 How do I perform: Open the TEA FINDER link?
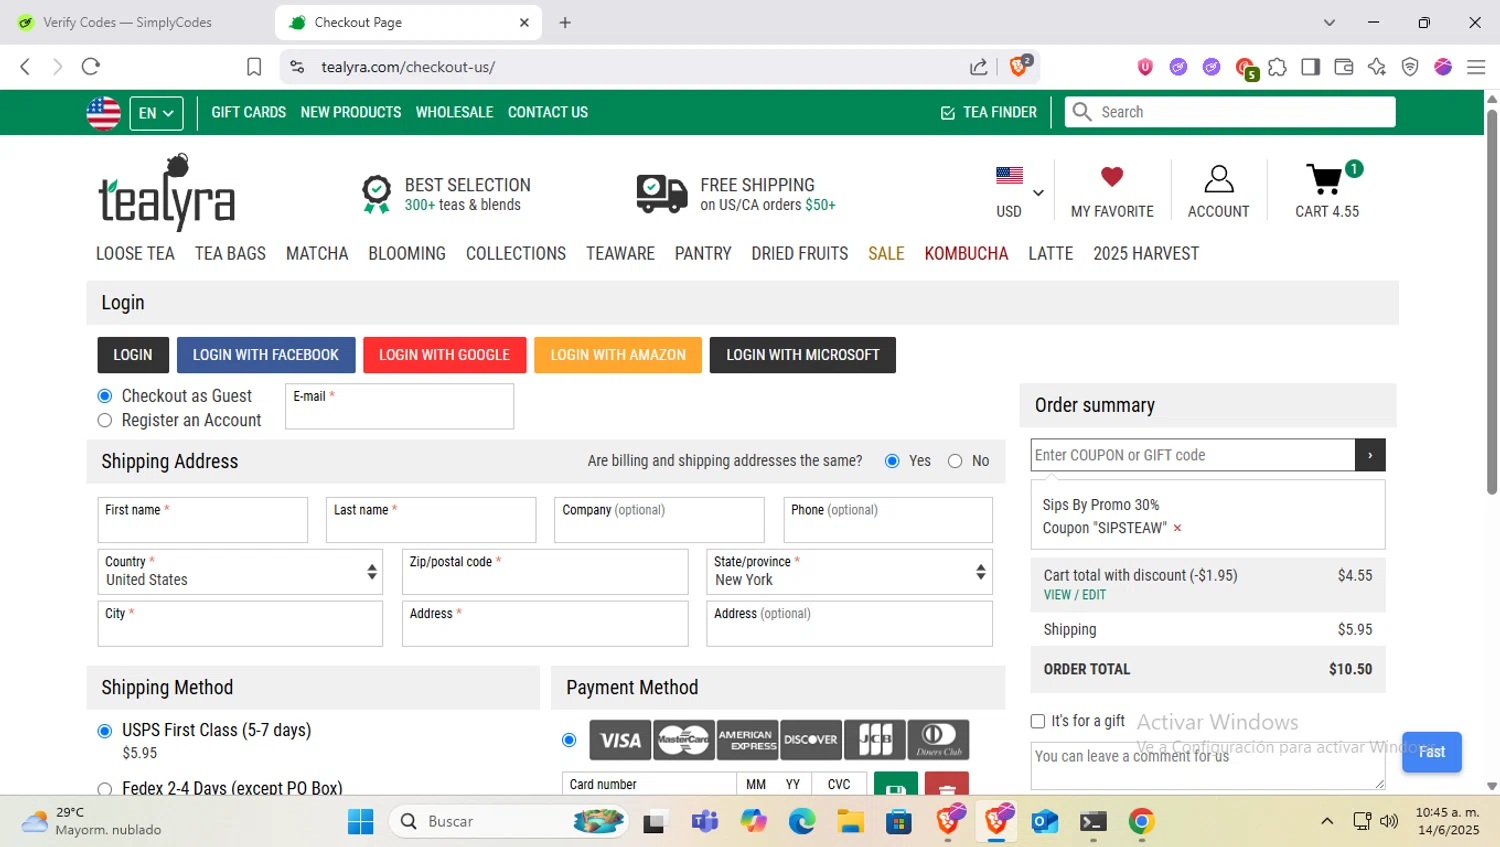(989, 113)
